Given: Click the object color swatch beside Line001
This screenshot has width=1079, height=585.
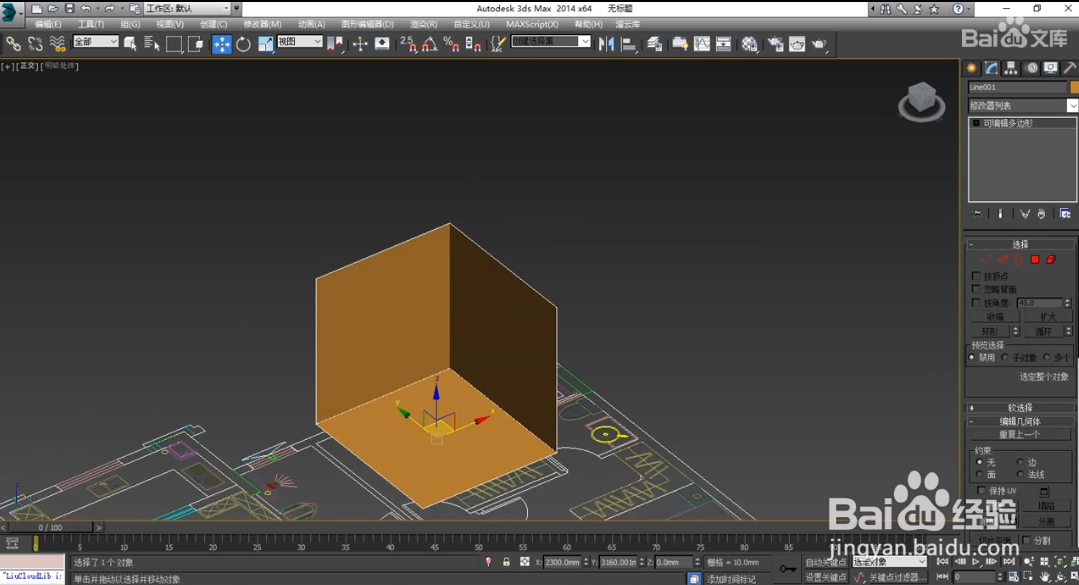Looking at the screenshot, I should click(x=1074, y=87).
